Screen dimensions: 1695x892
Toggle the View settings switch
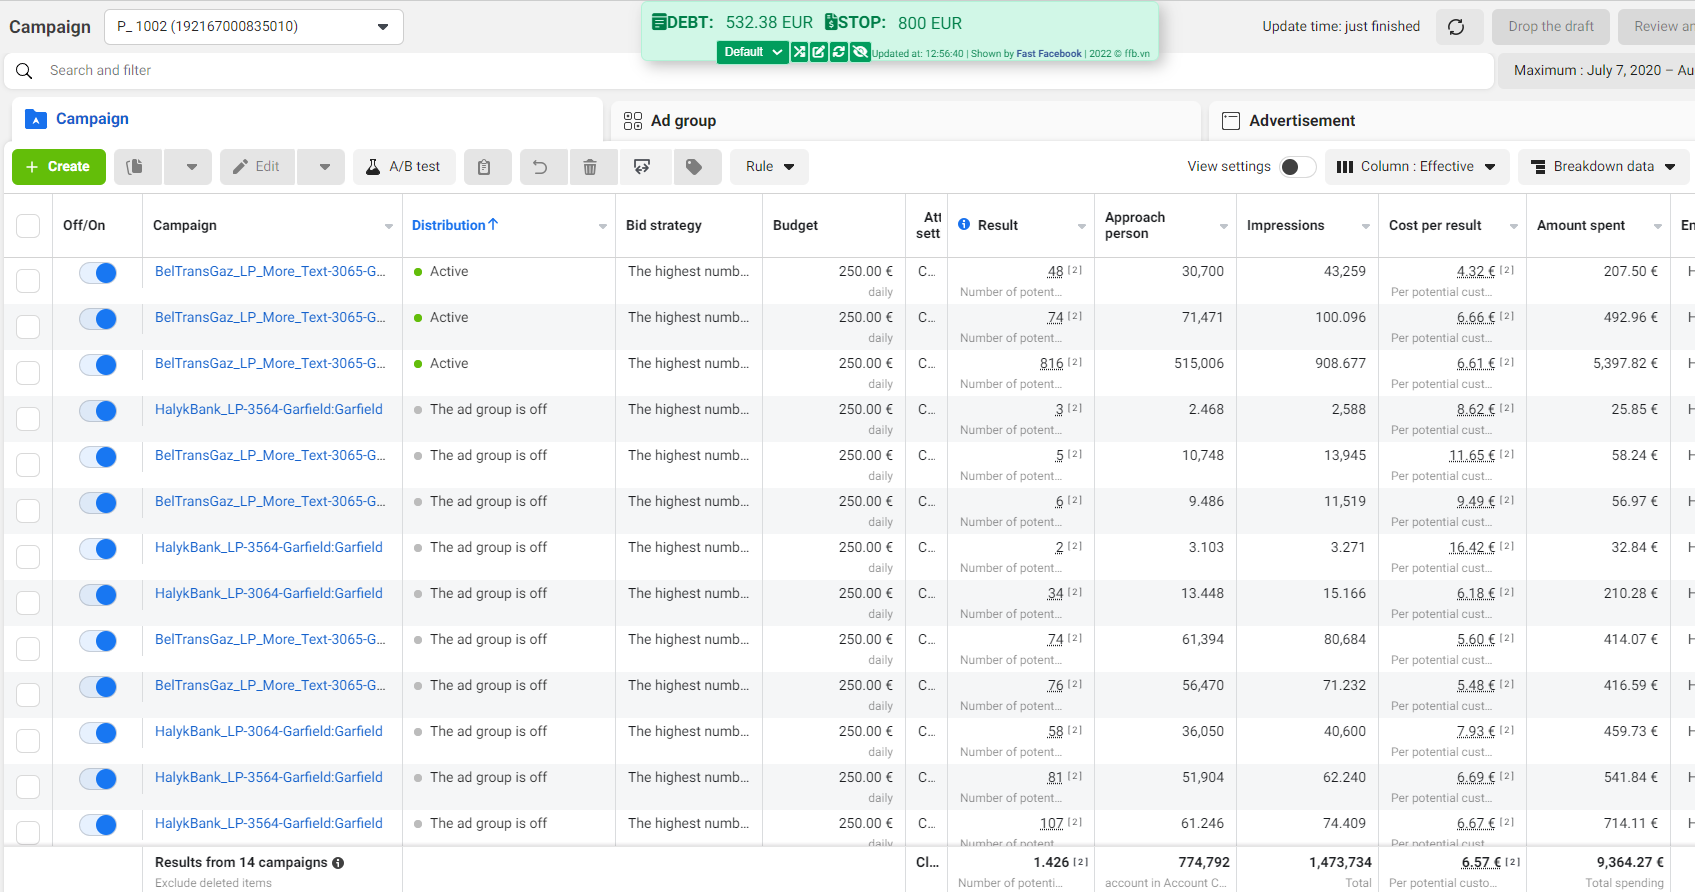[x=1298, y=167]
